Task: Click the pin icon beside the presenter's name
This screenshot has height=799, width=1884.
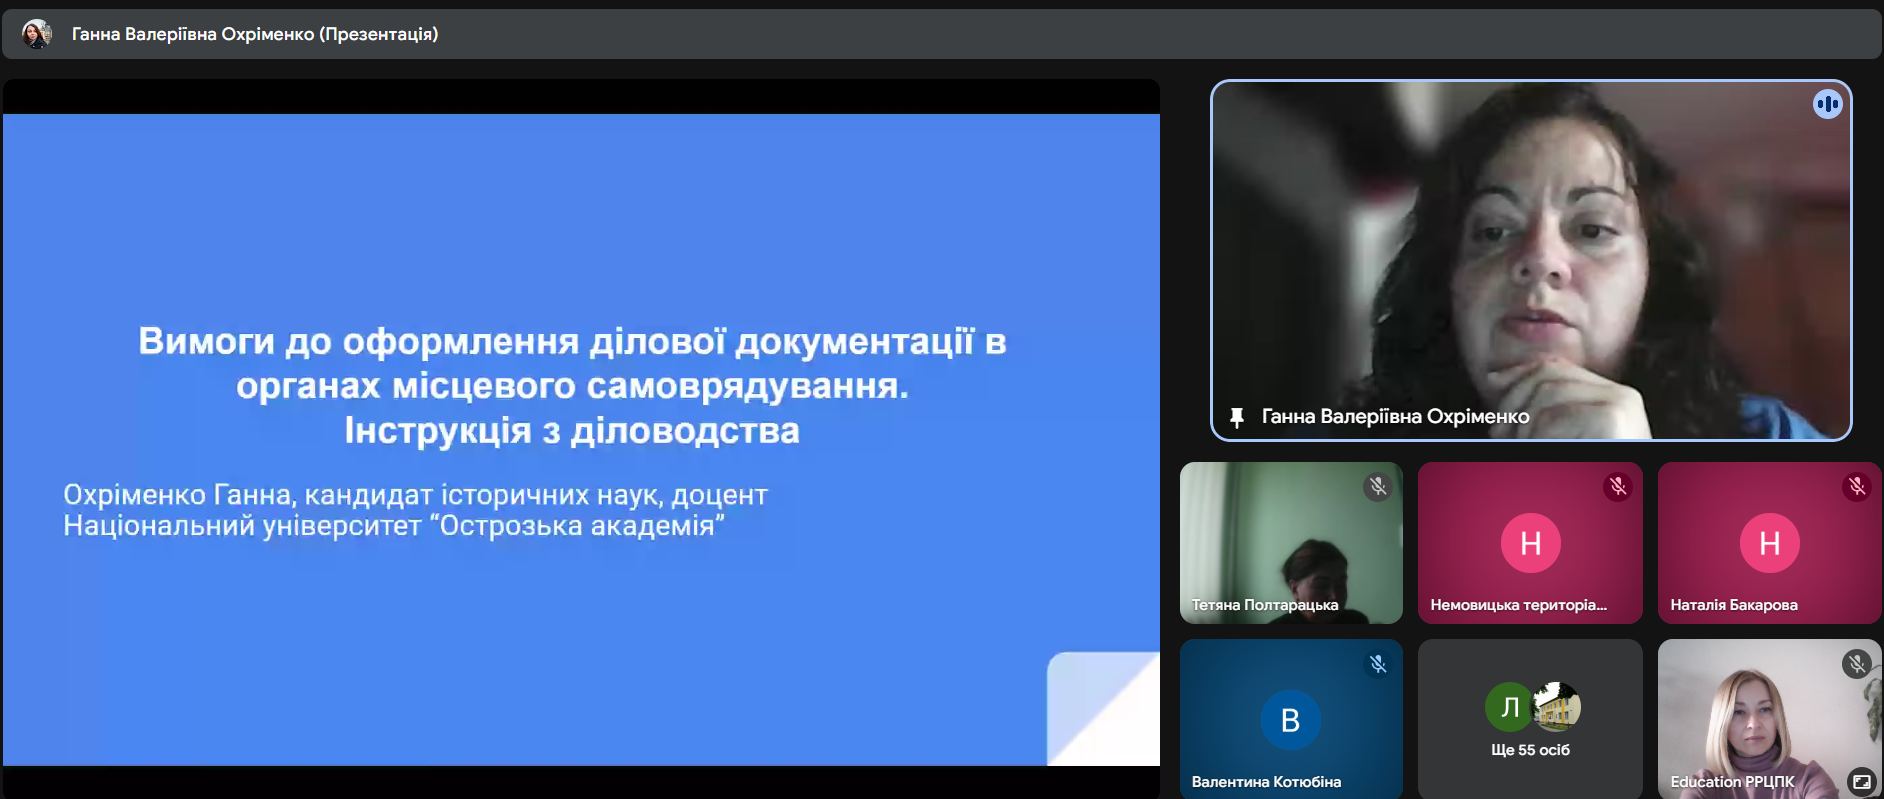Action: (1237, 417)
